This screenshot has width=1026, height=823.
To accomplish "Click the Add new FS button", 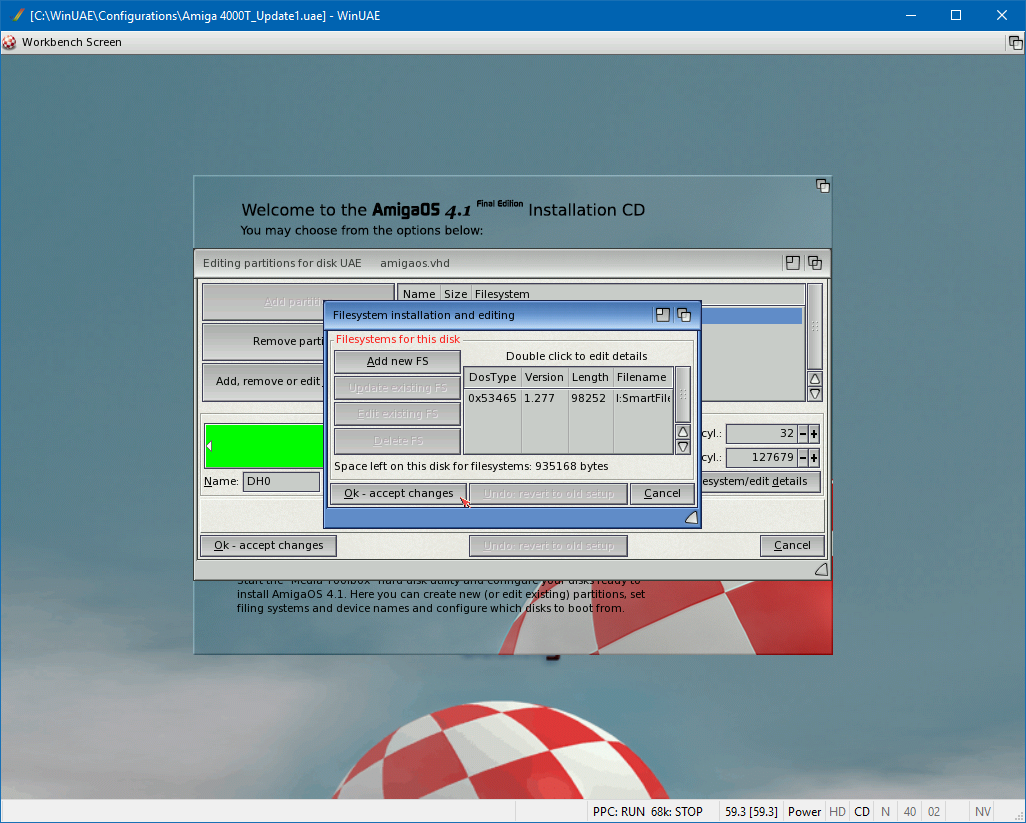I will [x=397, y=362].
